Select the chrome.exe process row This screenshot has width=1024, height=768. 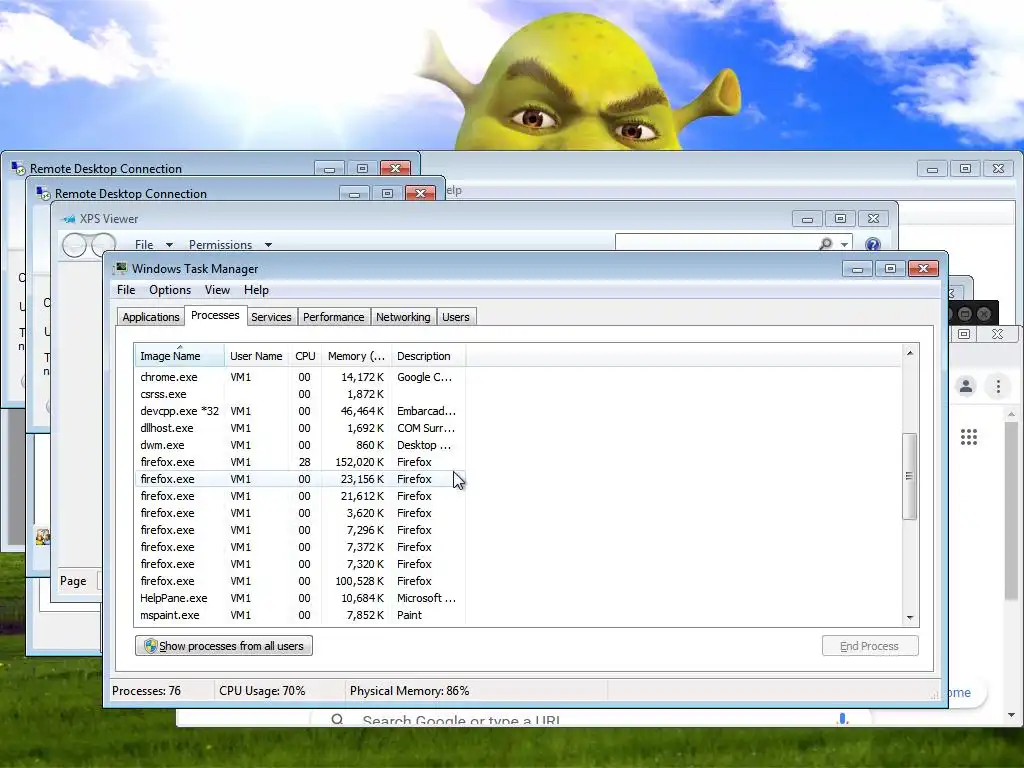pyautogui.click(x=300, y=377)
